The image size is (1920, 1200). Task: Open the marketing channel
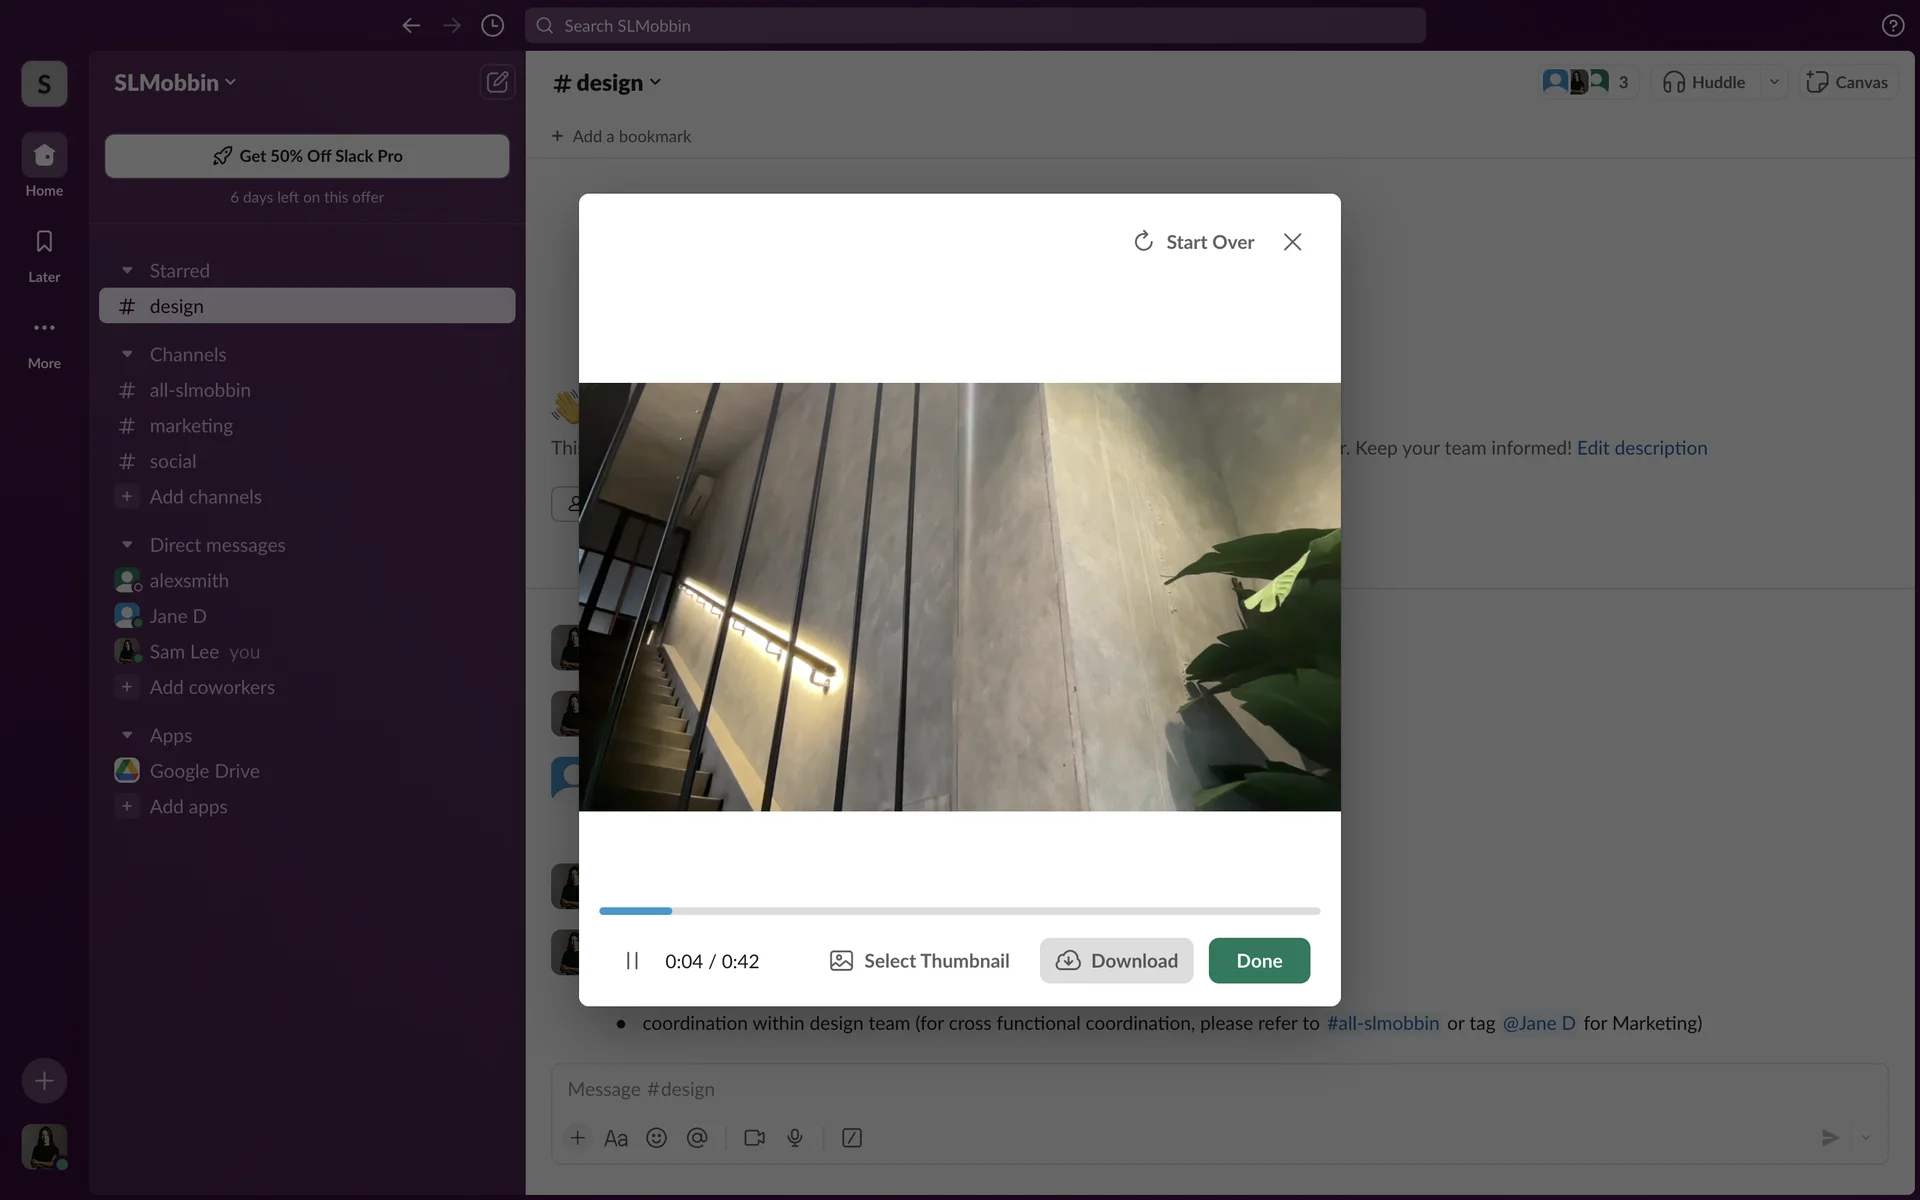pos(191,426)
